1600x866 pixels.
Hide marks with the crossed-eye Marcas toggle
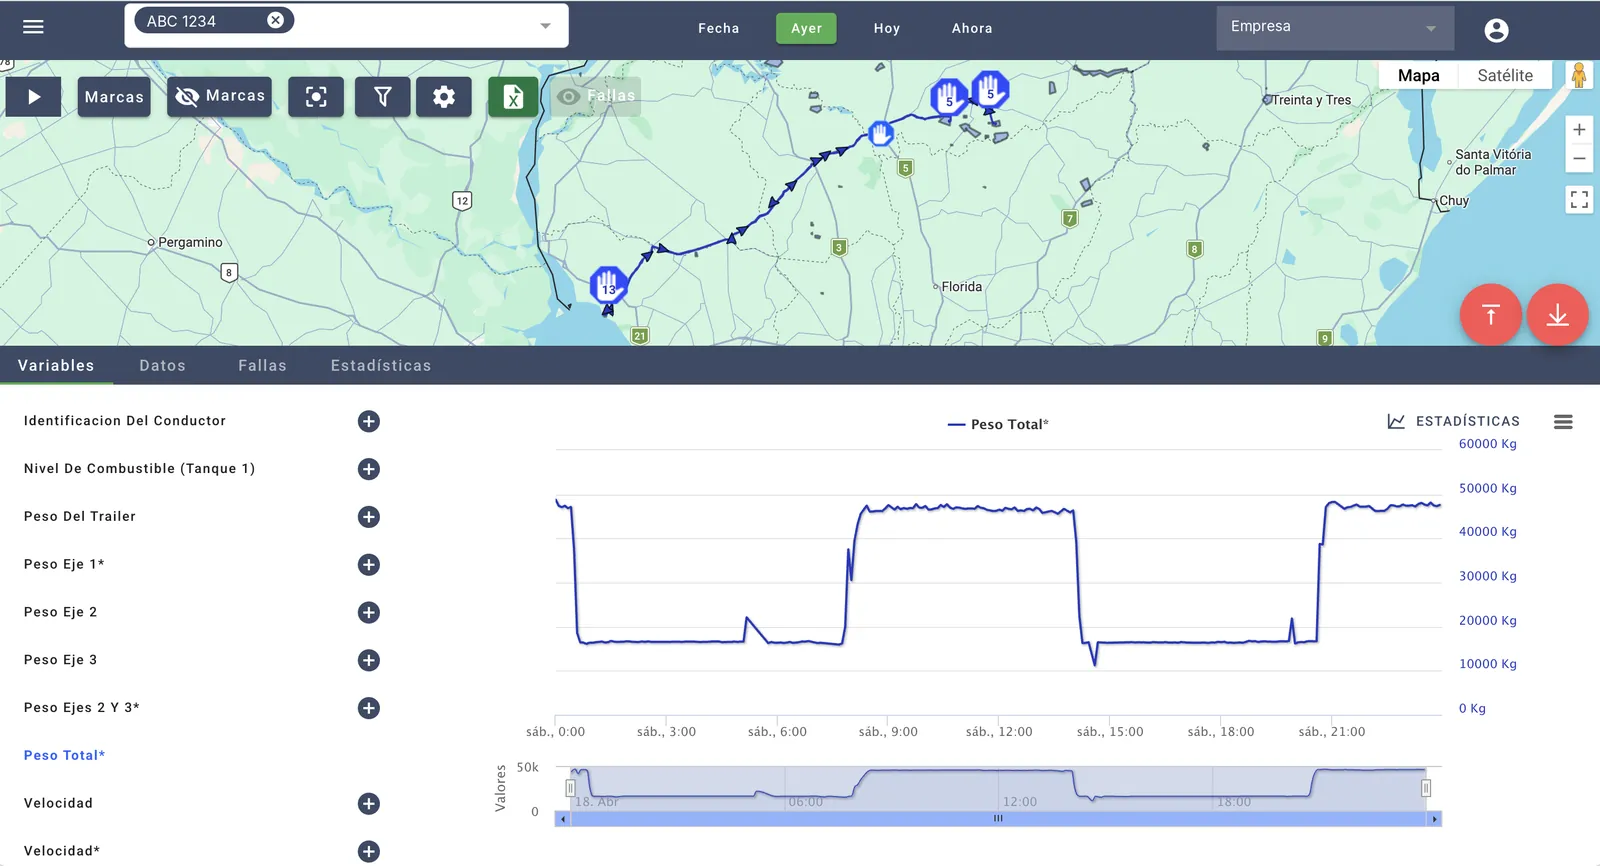(x=219, y=97)
